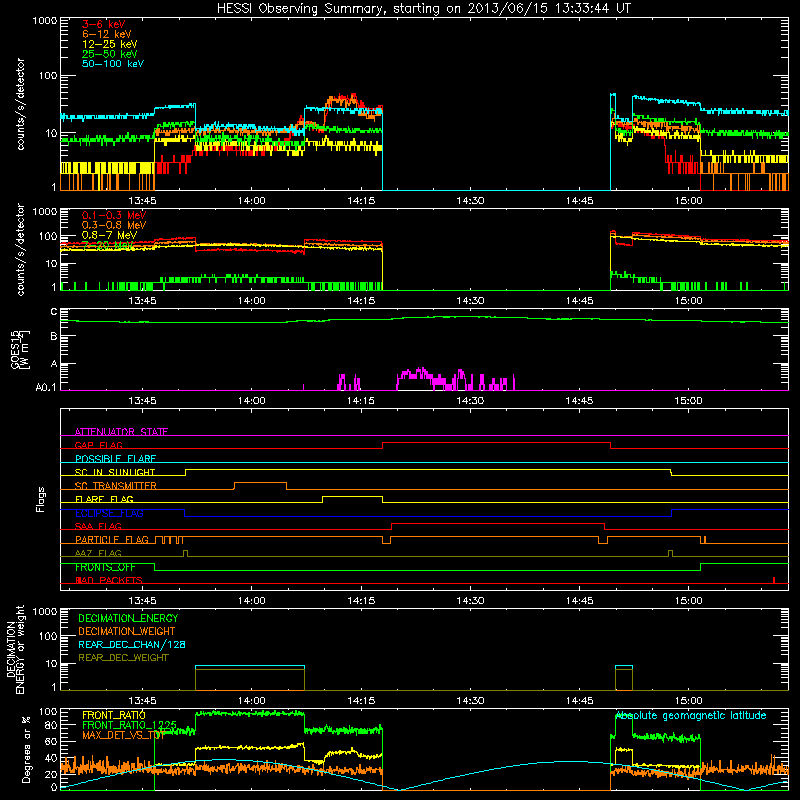Click the red "0.1-0.3 MeV" legend label
Viewport: 800px width, 800px height.
pos(114,215)
